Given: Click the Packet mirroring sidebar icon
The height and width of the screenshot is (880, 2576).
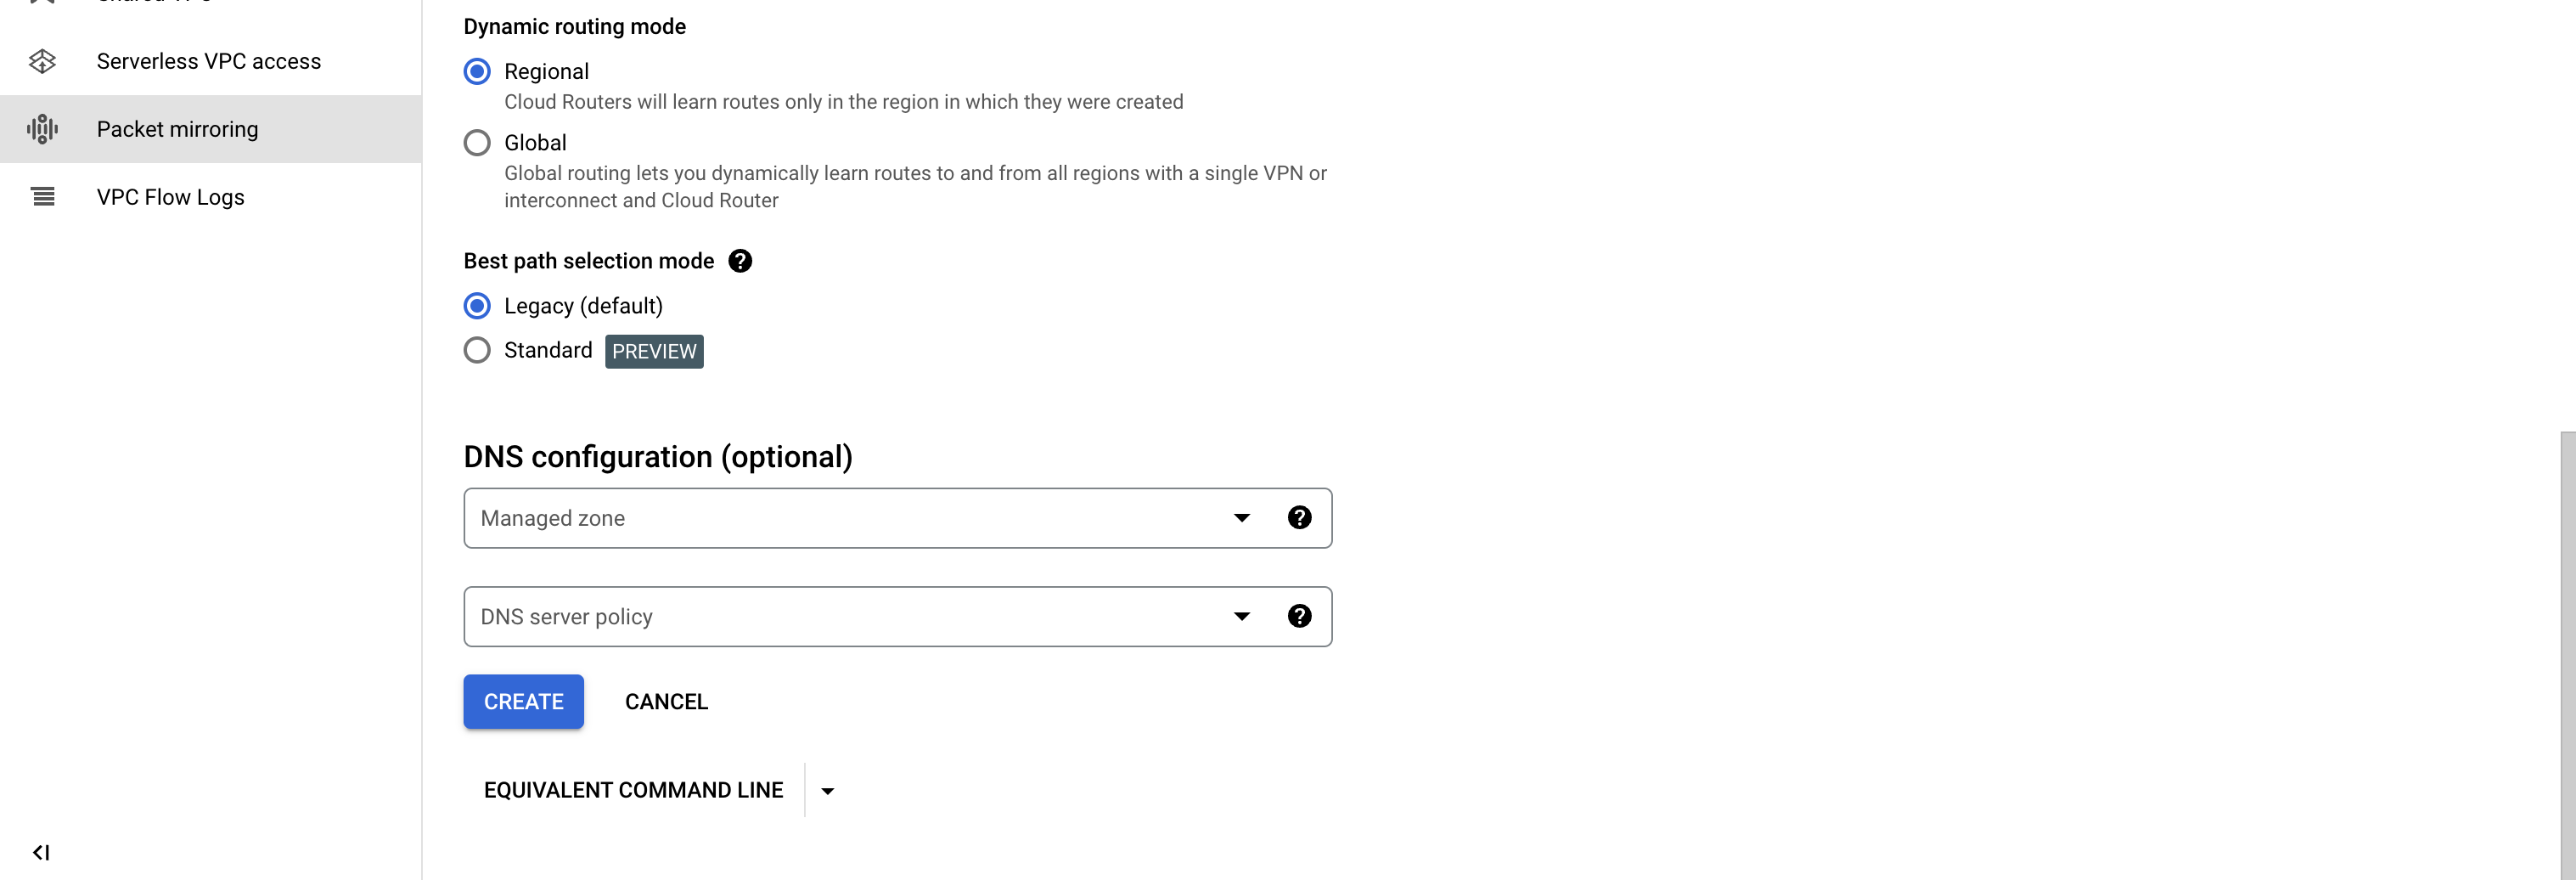Looking at the screenshot, I should (x=42, y=129).
